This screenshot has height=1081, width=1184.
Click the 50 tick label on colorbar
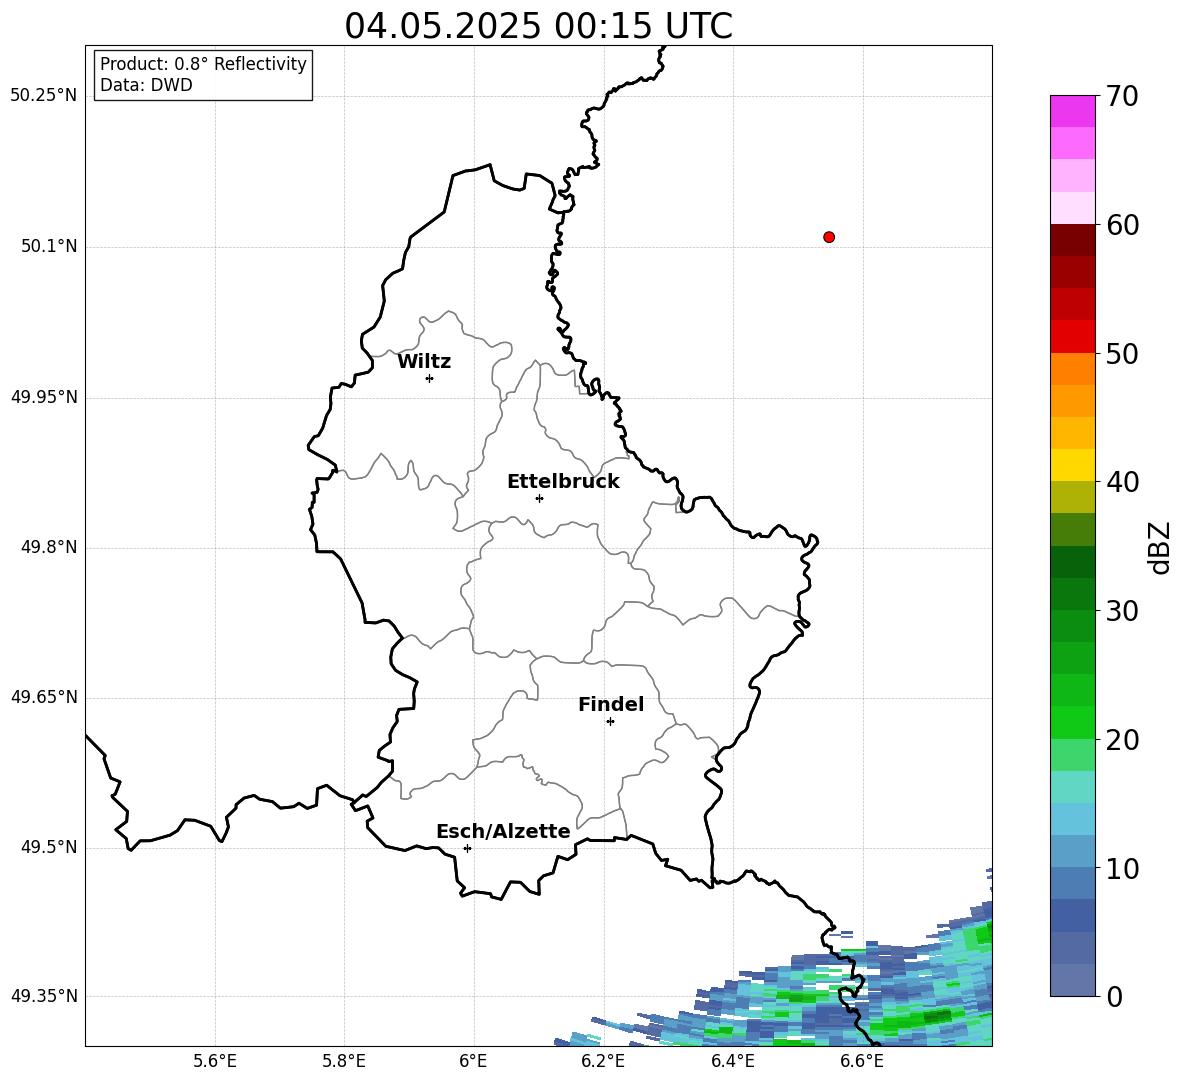[x=1123, y=353]
